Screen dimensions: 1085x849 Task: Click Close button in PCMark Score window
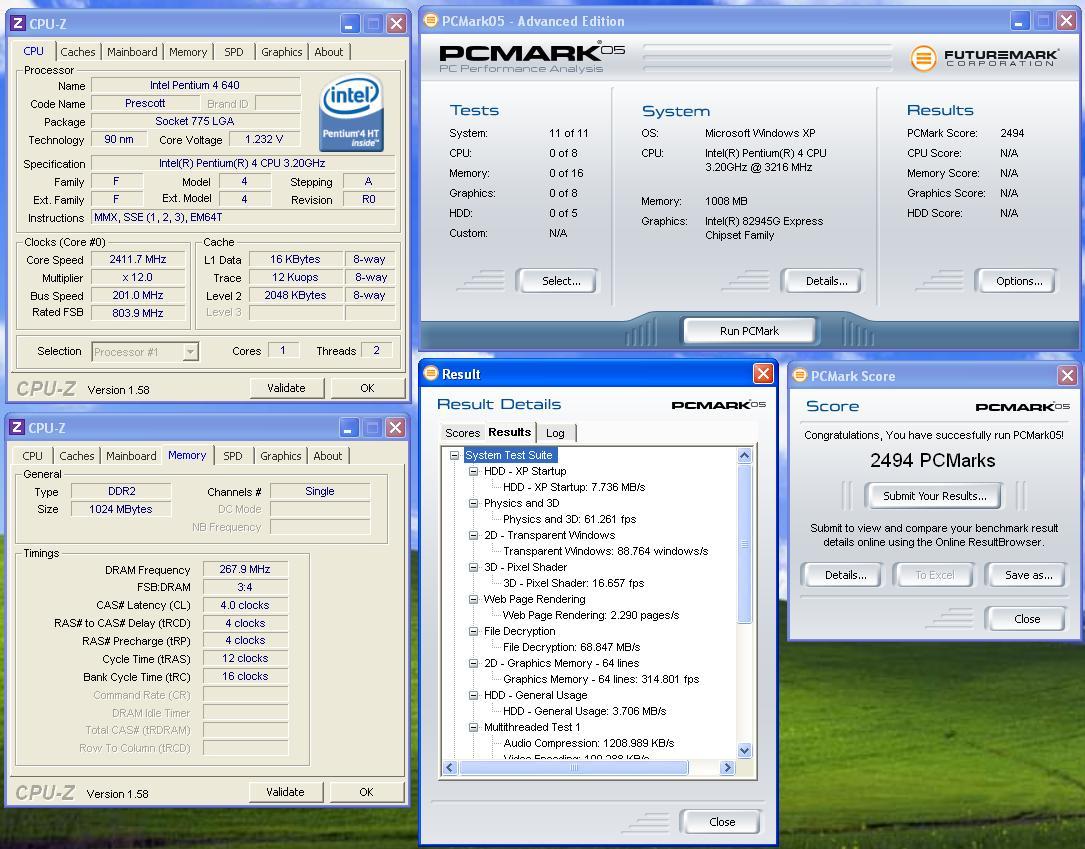pos(1027,619)
